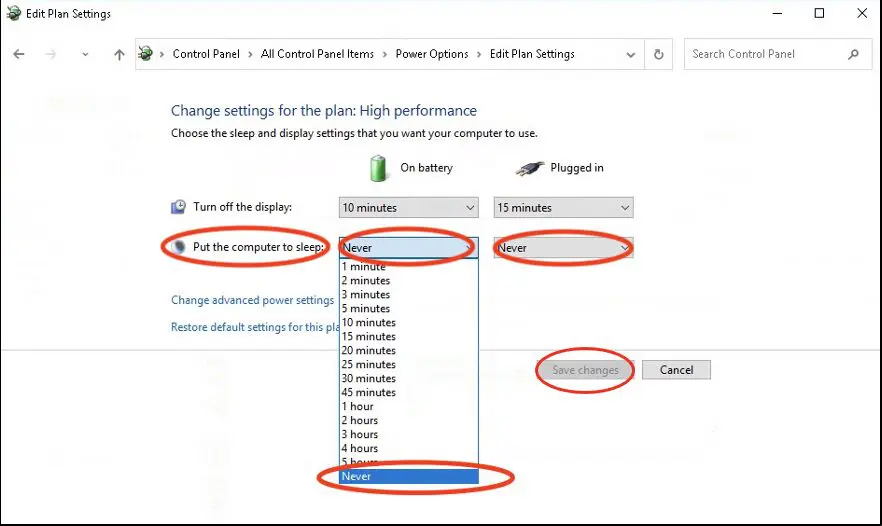Click Change advanced power settings link

click(252, 300)
